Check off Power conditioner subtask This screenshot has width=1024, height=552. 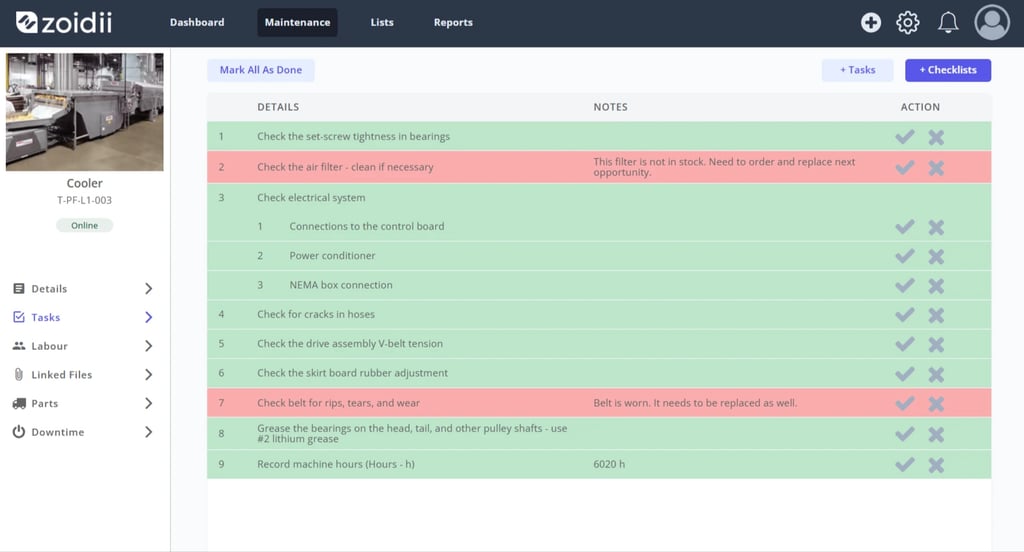coord(904,256)
